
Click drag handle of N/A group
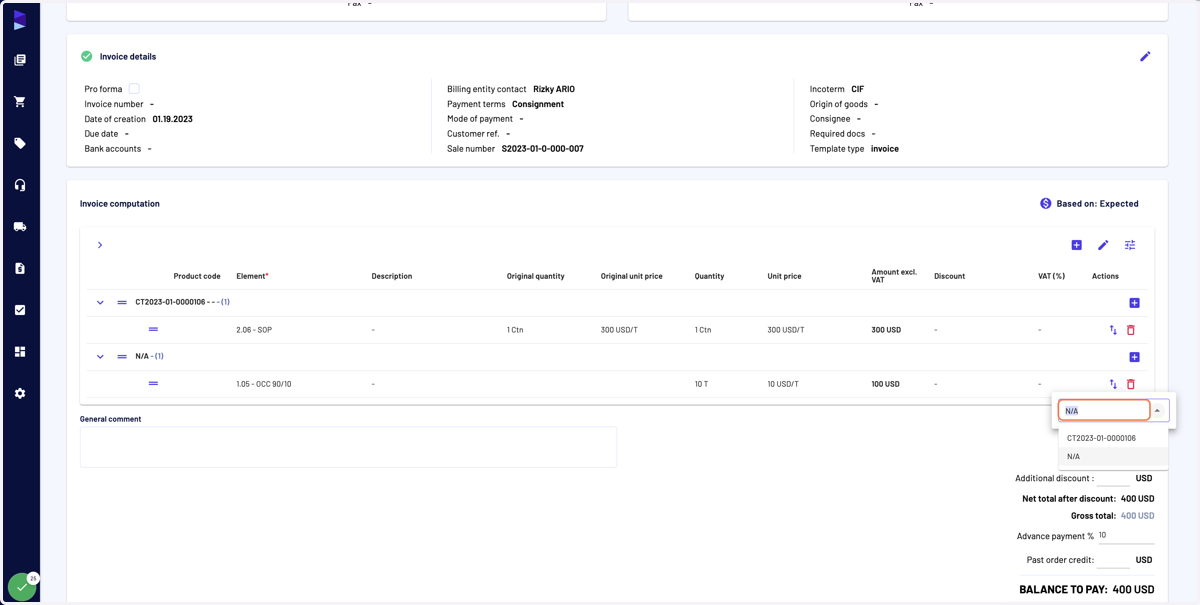(122, 357)
